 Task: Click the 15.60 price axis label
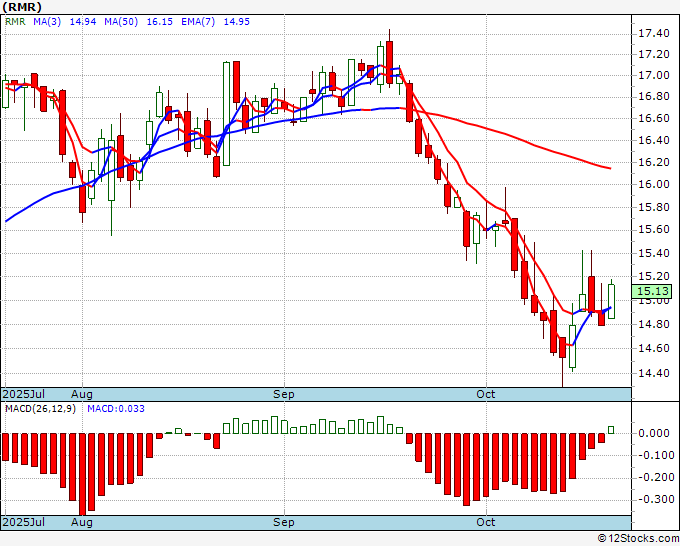pos(654,229)
